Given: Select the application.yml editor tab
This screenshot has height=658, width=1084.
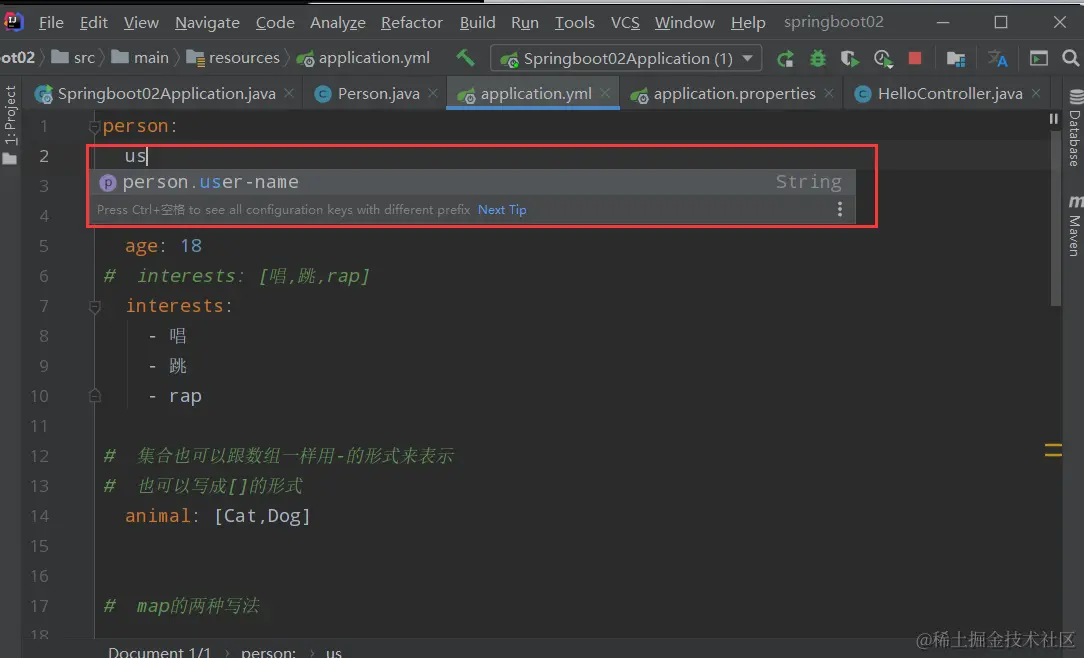Looking at the screenshot, I should click(x=536, y=93).
